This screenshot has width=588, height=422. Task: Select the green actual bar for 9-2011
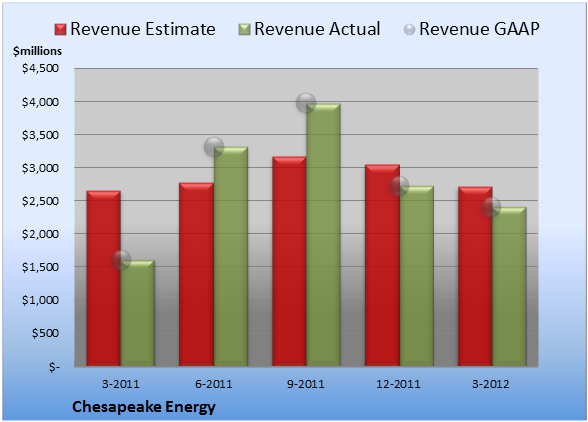323,235
